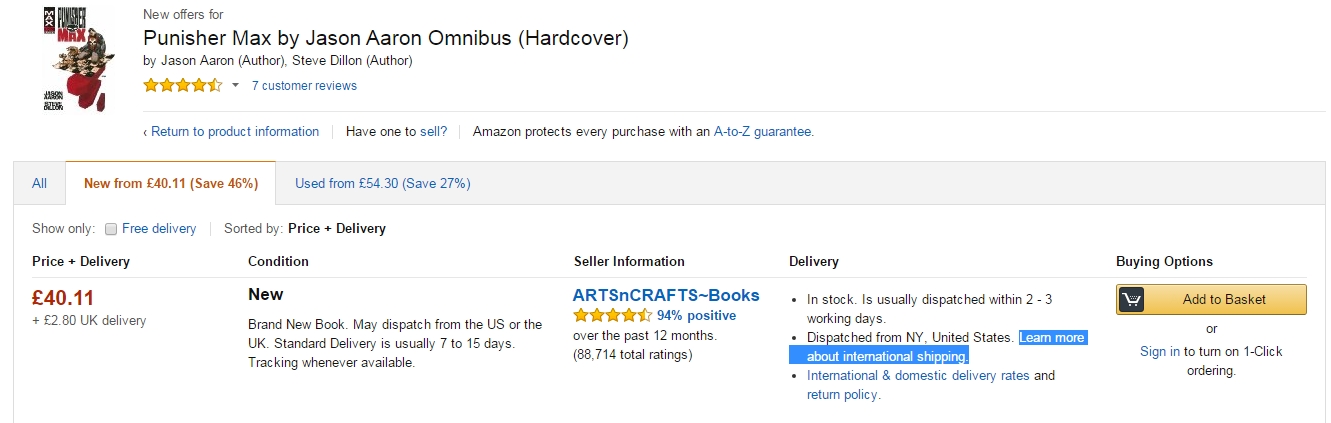
Task: Expand the rating breakdown dropdown arrow
Action: 235,86
